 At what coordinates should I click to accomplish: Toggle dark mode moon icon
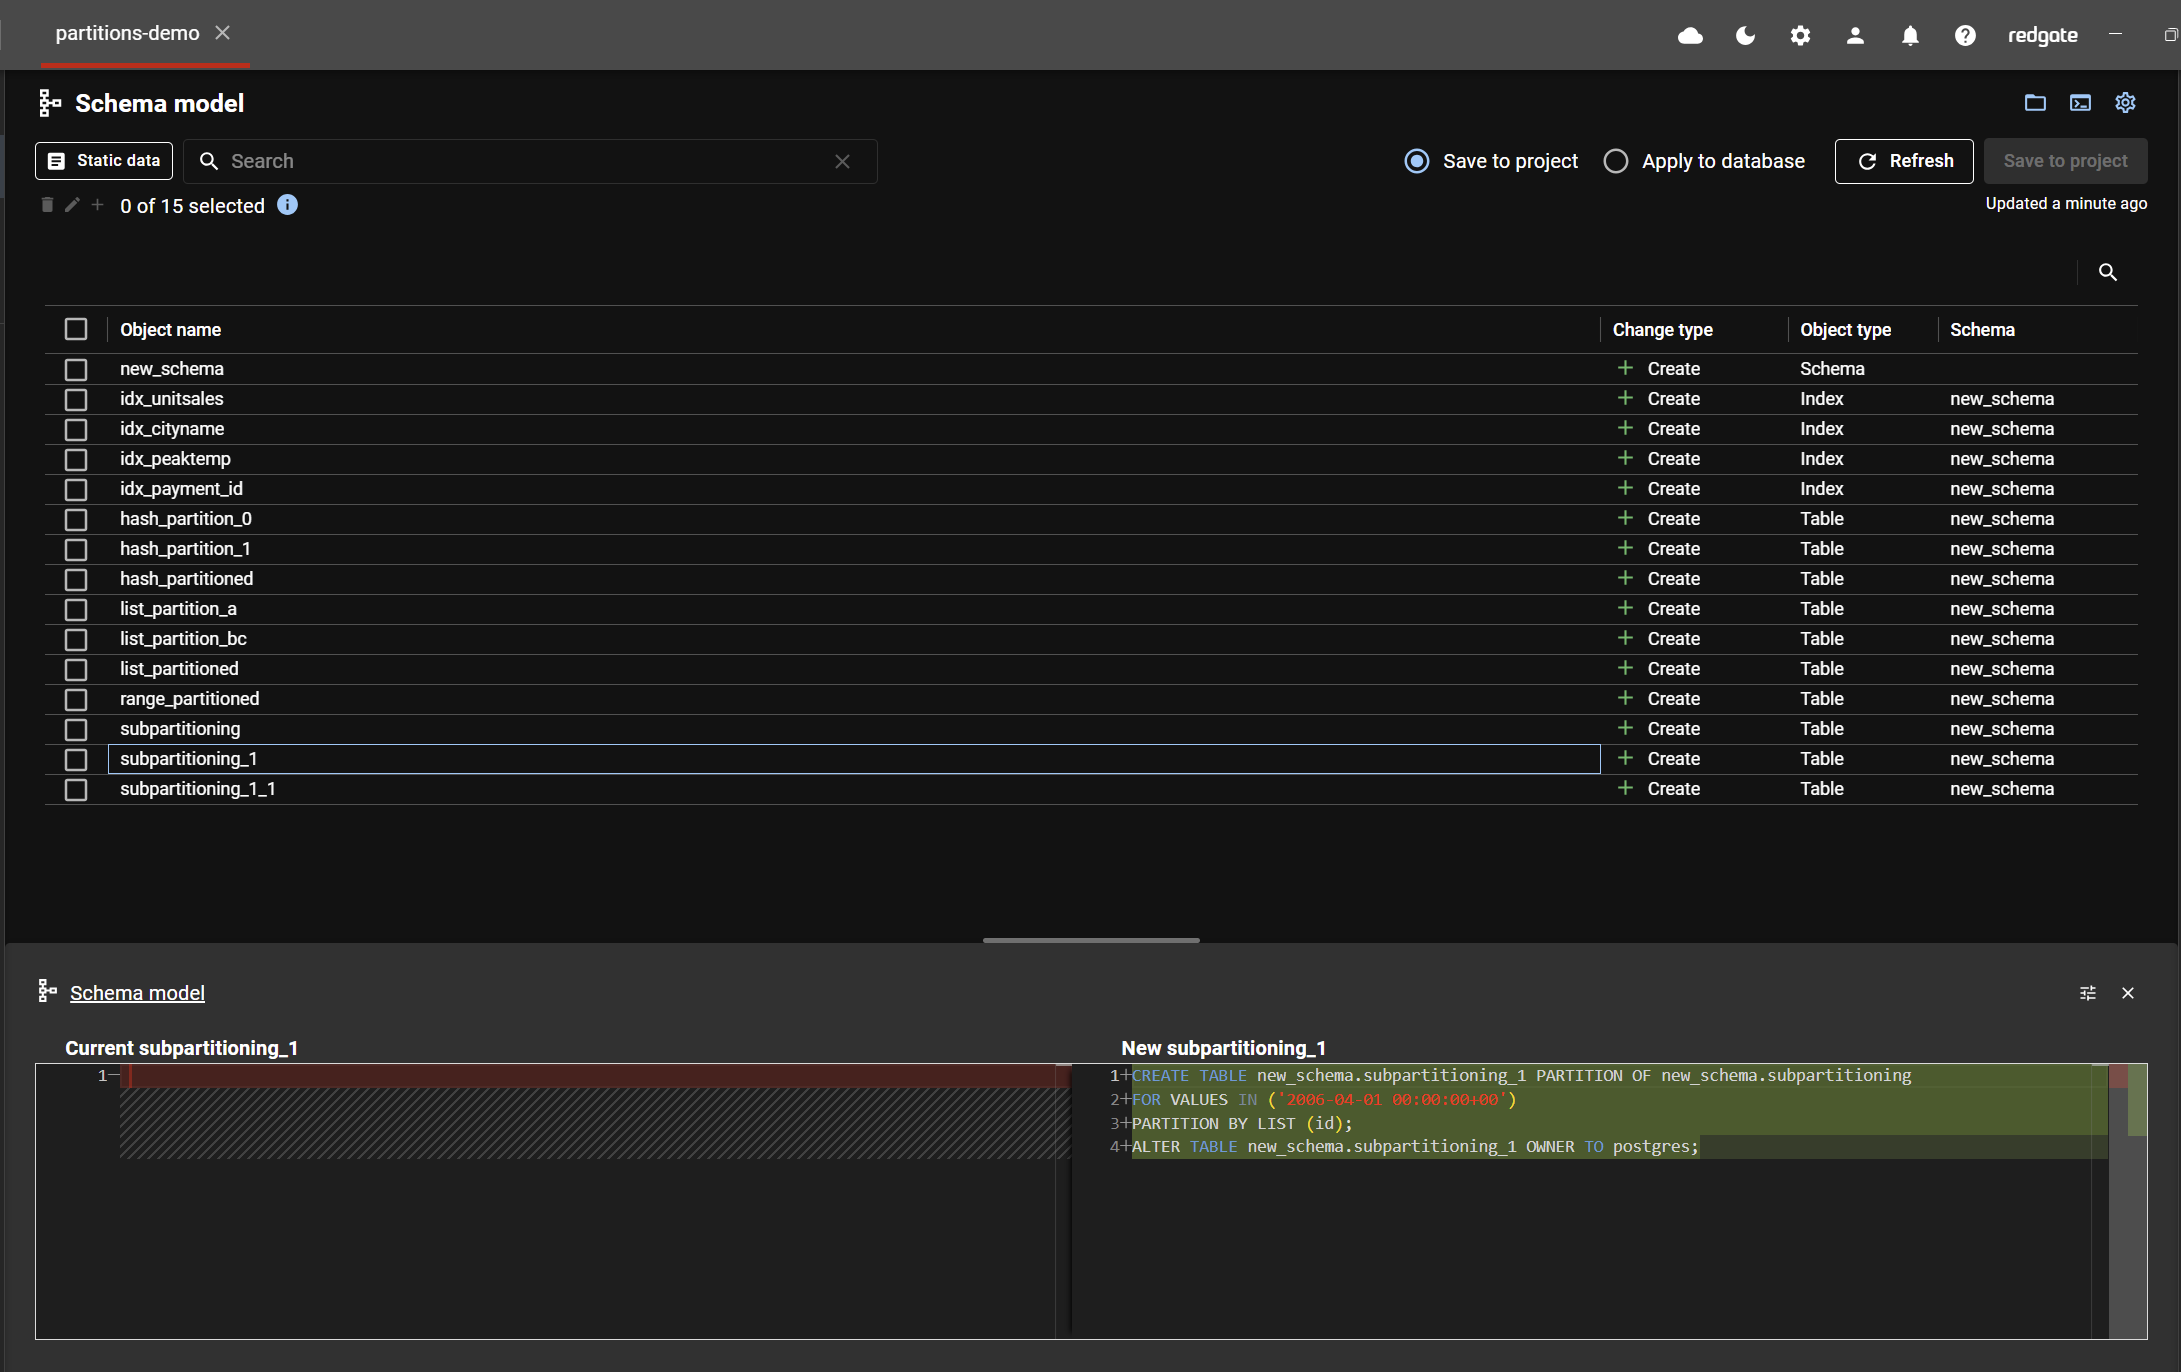point(1745,36)
